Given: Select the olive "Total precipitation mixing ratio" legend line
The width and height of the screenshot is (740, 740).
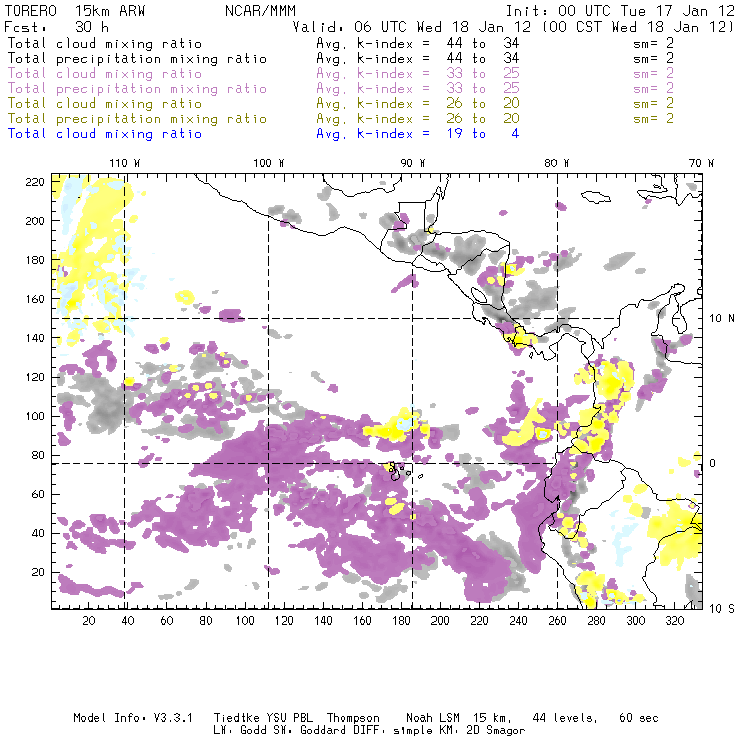Looking at the screenshot, I should point(137,118).
